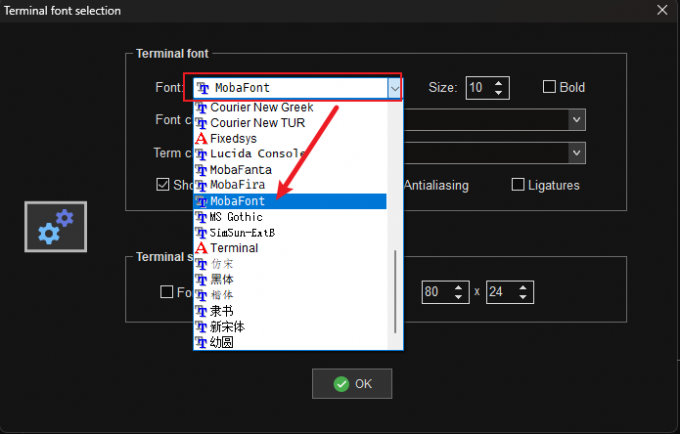
Task: Select MobaFanta font
Action: pos(290,170)
